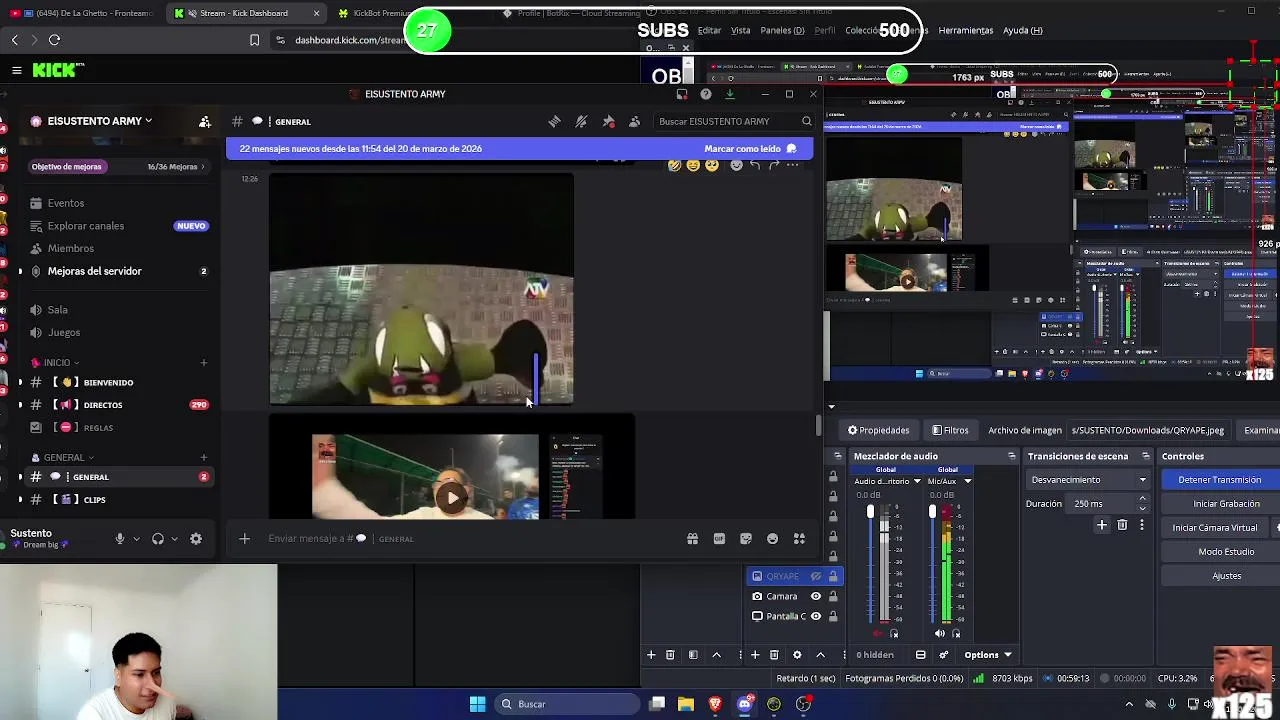
Task: Hide Camara source using eye icon
Action: tap(816, 596)
